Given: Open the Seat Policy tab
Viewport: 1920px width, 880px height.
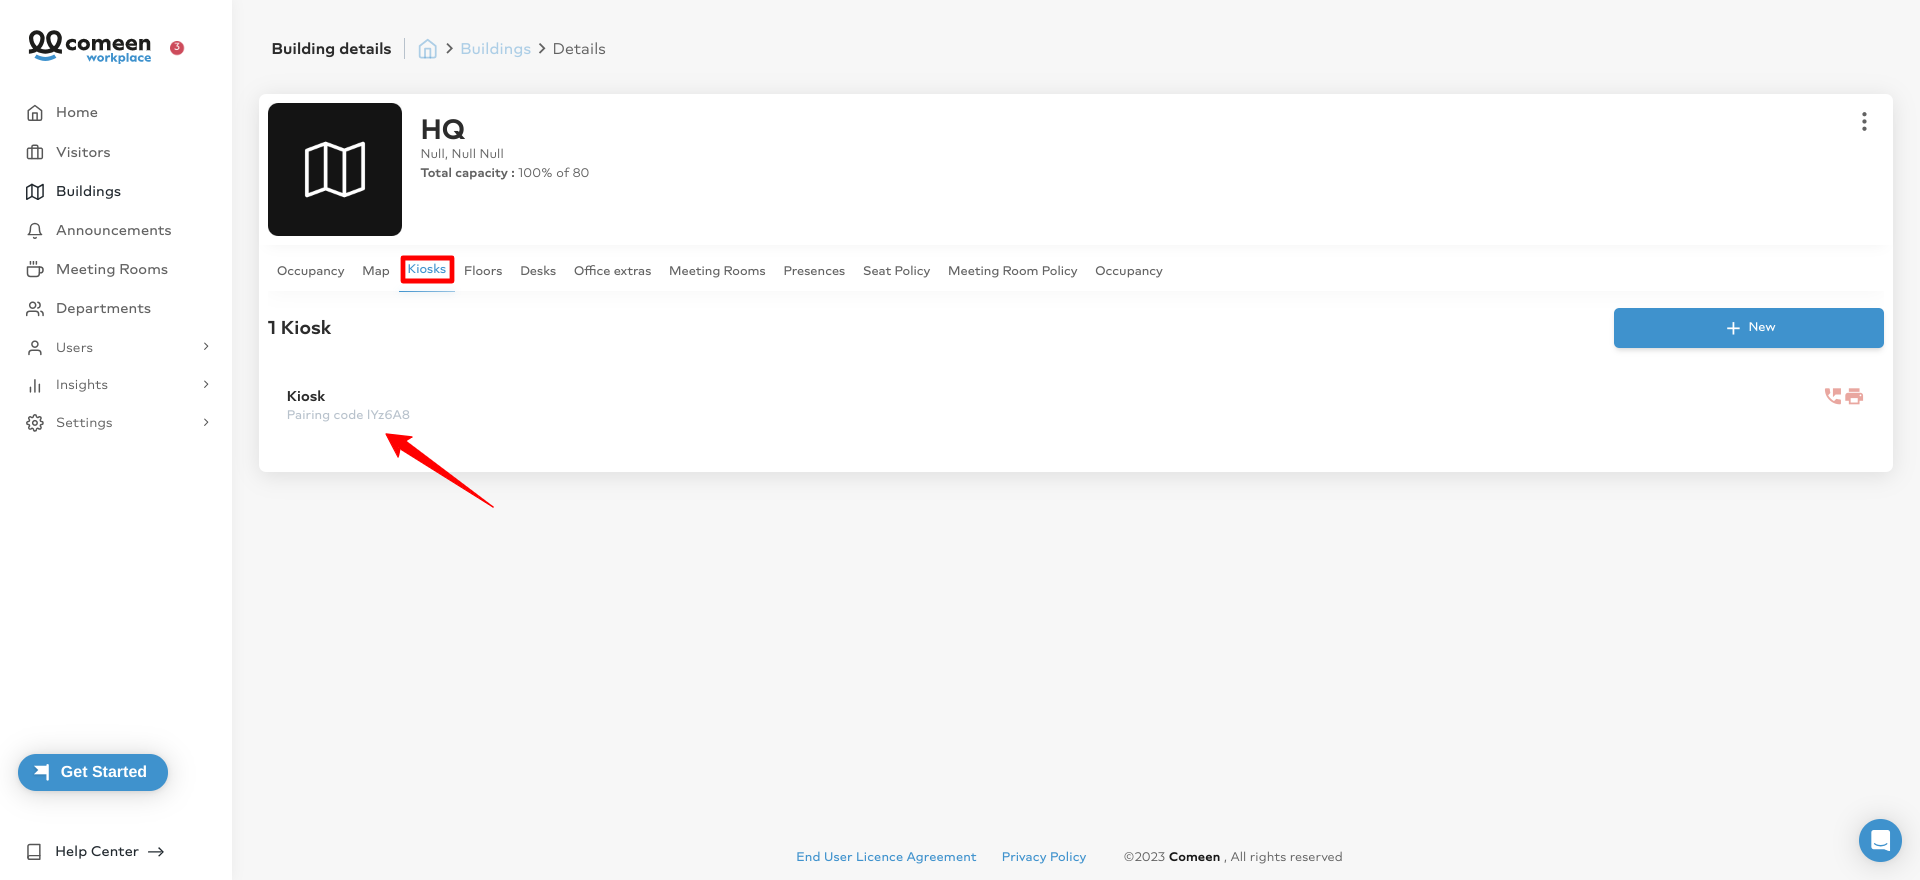Looking at the screenshot, I should [x=896, y=271].
